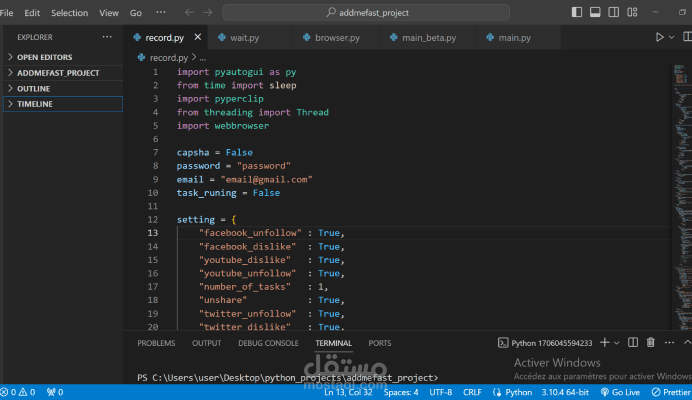Select the TERMINAL panel tab
This screenshot has height=400, width=692.
pyautogui.click(x=334, y=343)
